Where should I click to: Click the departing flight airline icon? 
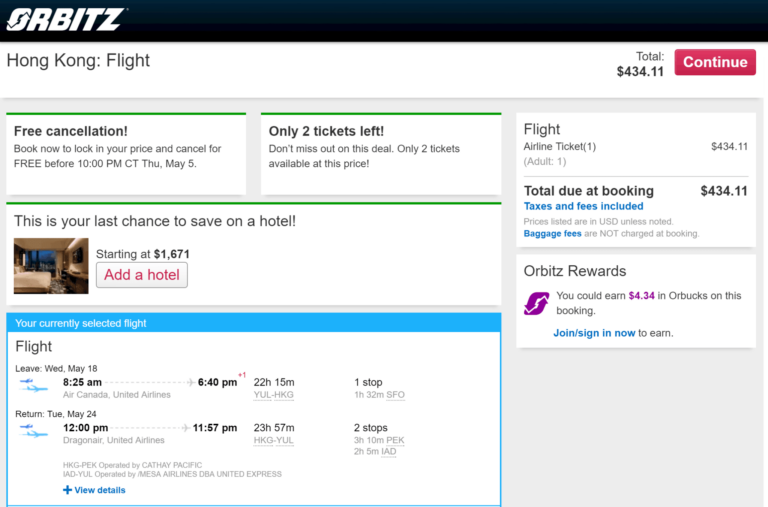click(x=33, y=384)
